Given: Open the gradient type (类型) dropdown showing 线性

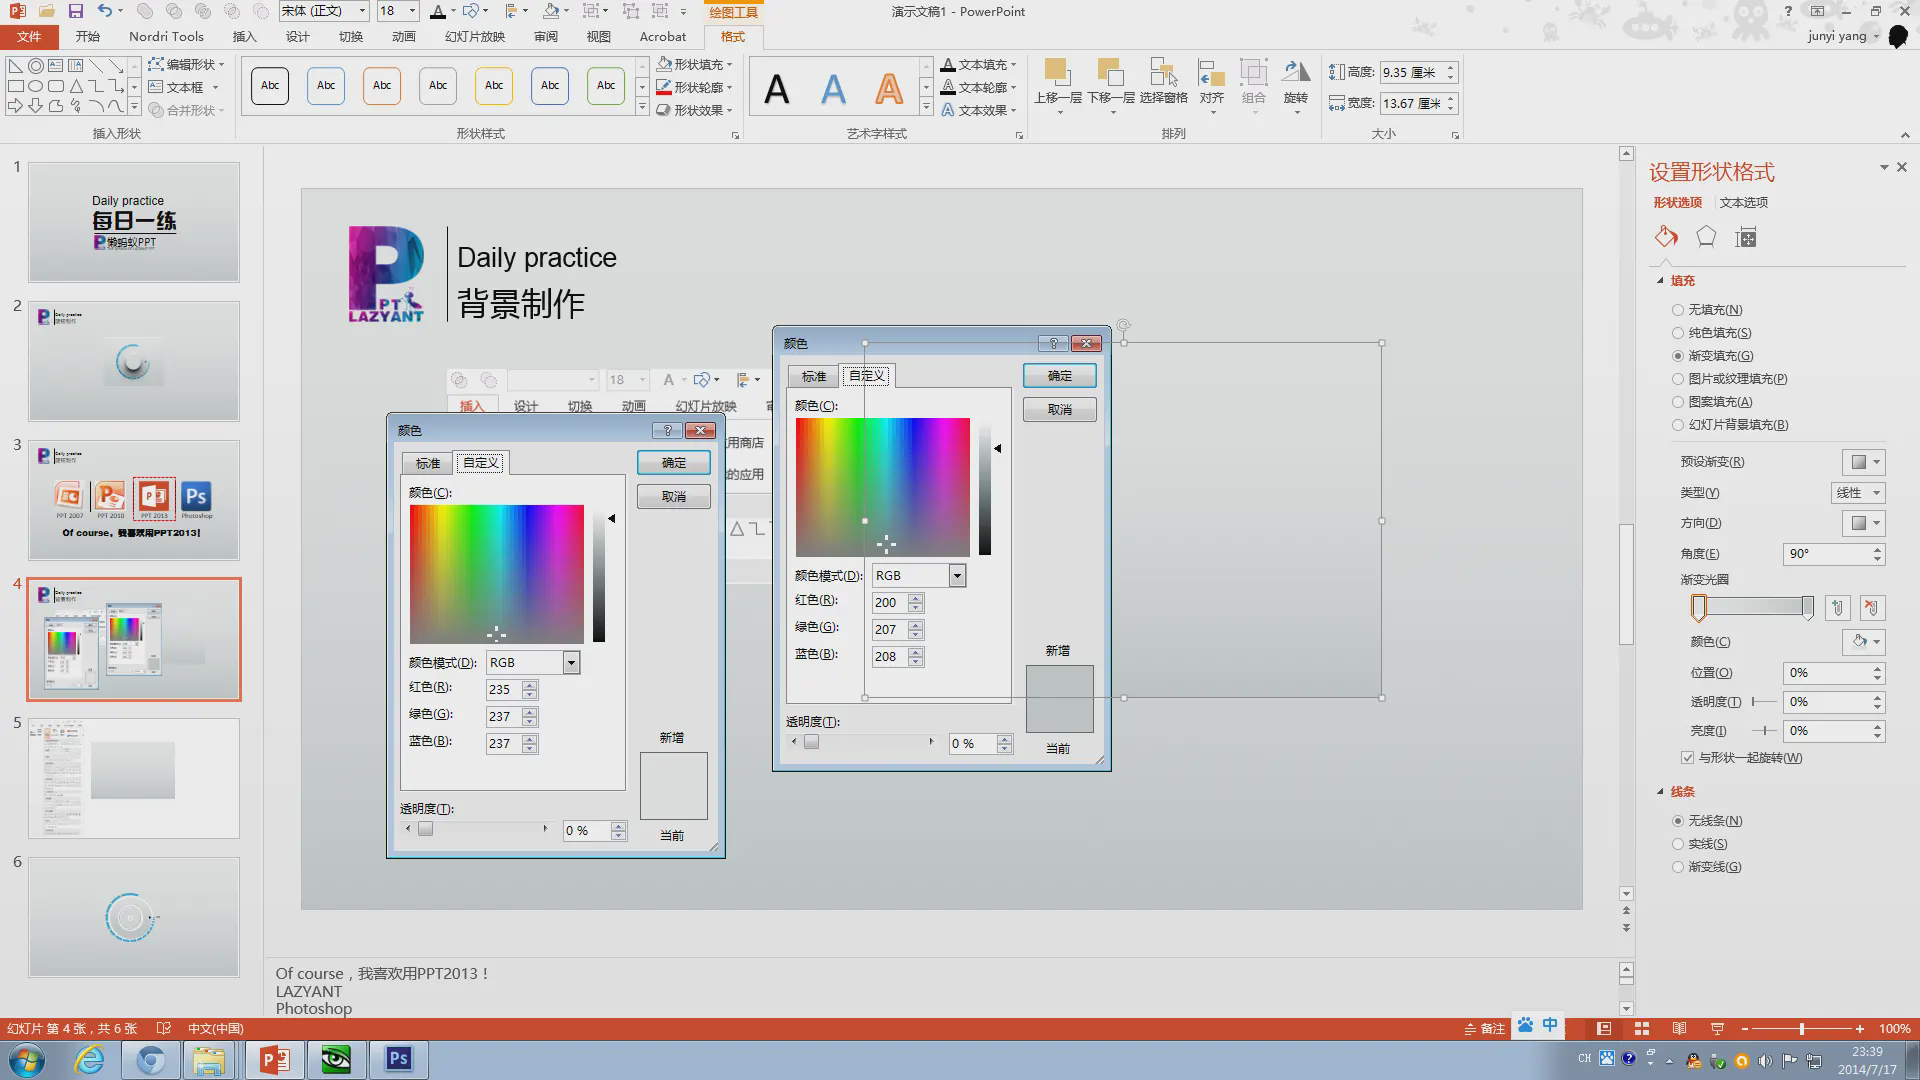Looking at the screenshot, I should coord(1858,493).
